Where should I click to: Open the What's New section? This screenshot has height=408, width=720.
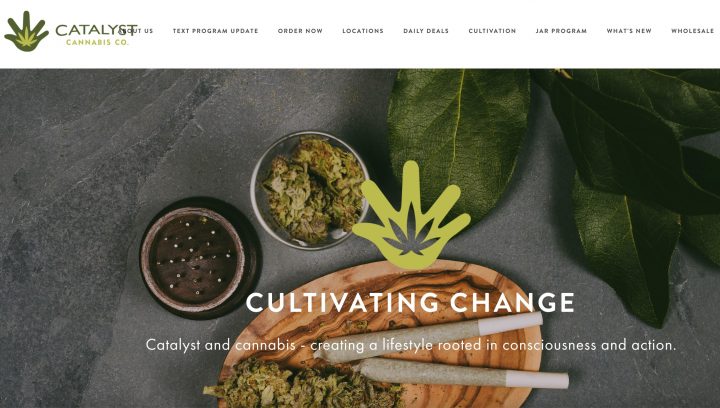pyautogui.click(x=629, y=31)
